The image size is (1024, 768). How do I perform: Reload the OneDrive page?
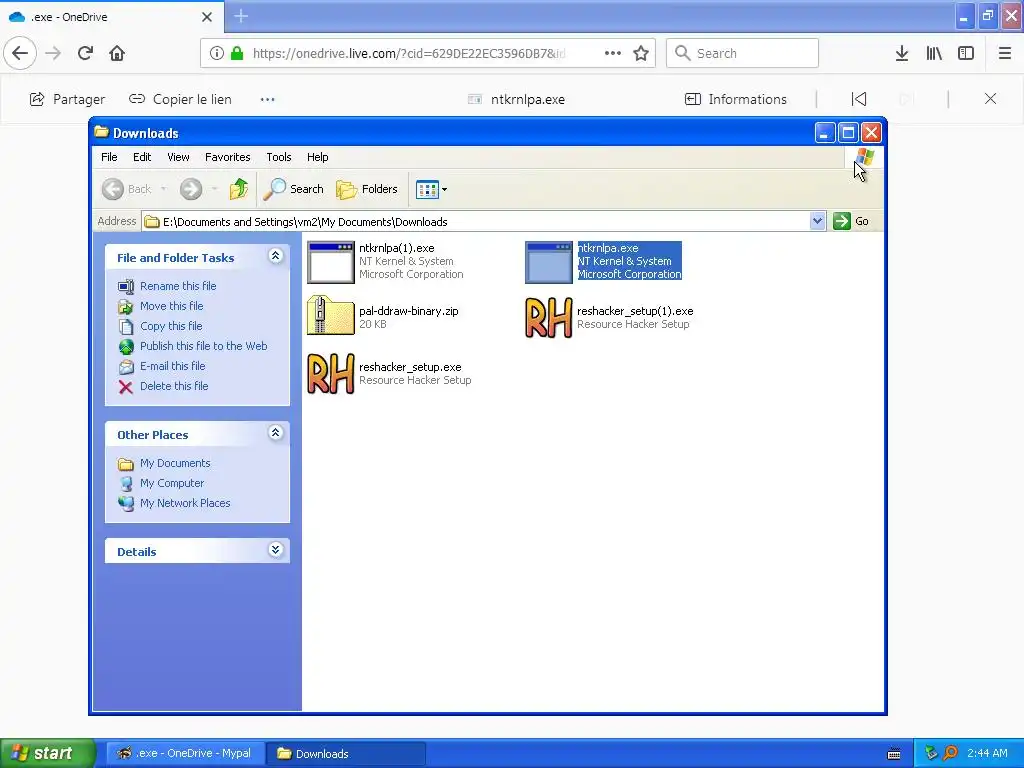(x=85, y=53)
